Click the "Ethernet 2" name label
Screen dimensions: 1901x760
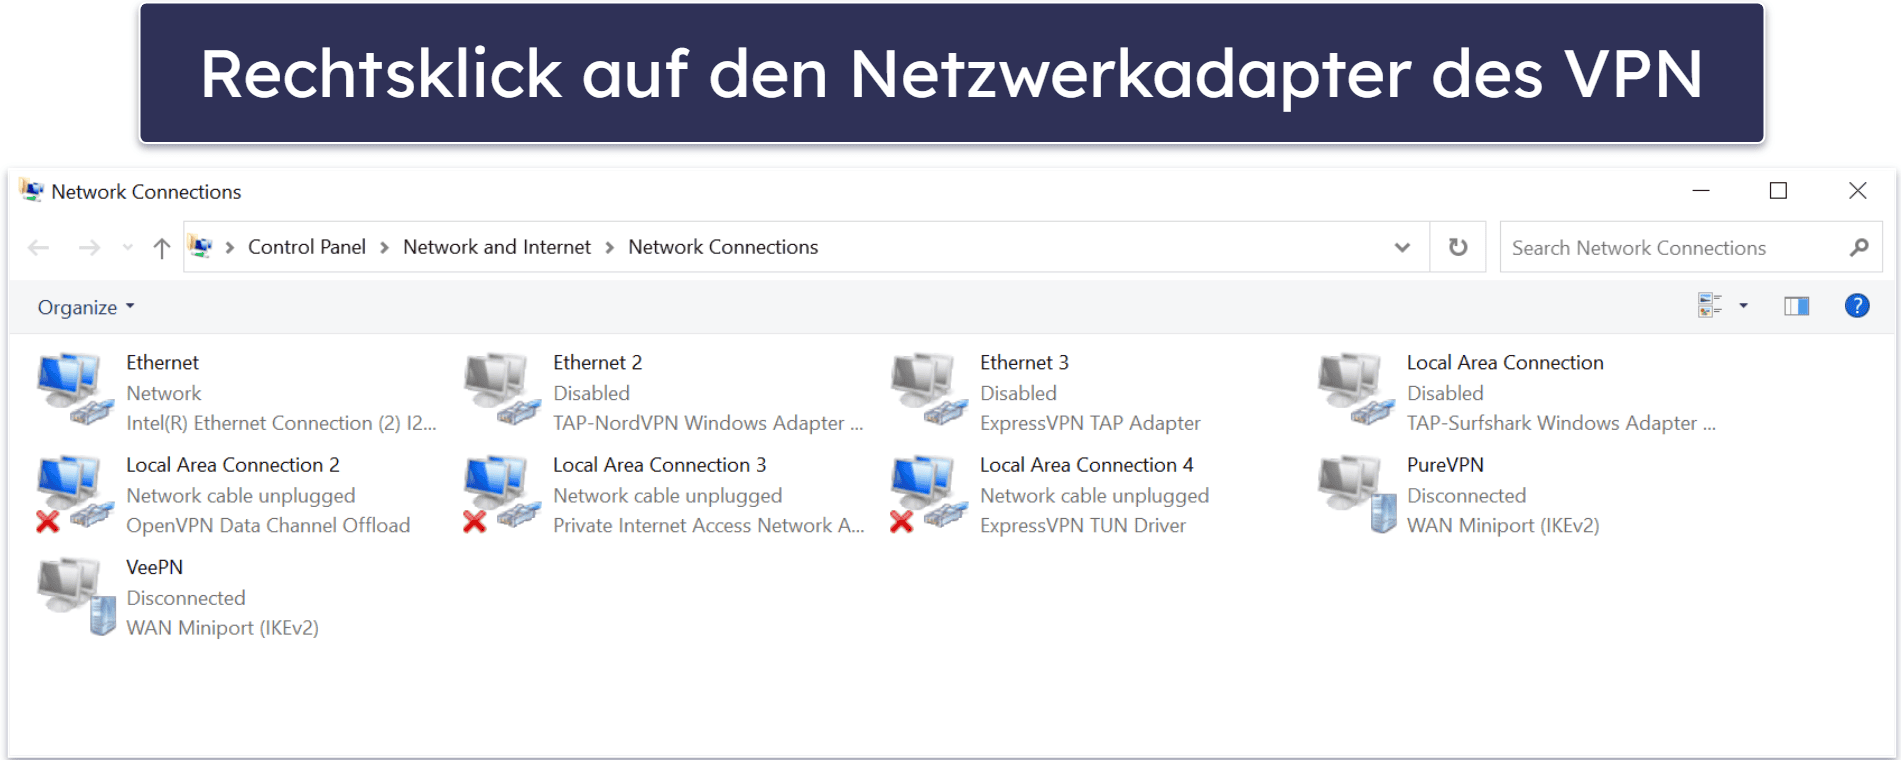point(597,363)
